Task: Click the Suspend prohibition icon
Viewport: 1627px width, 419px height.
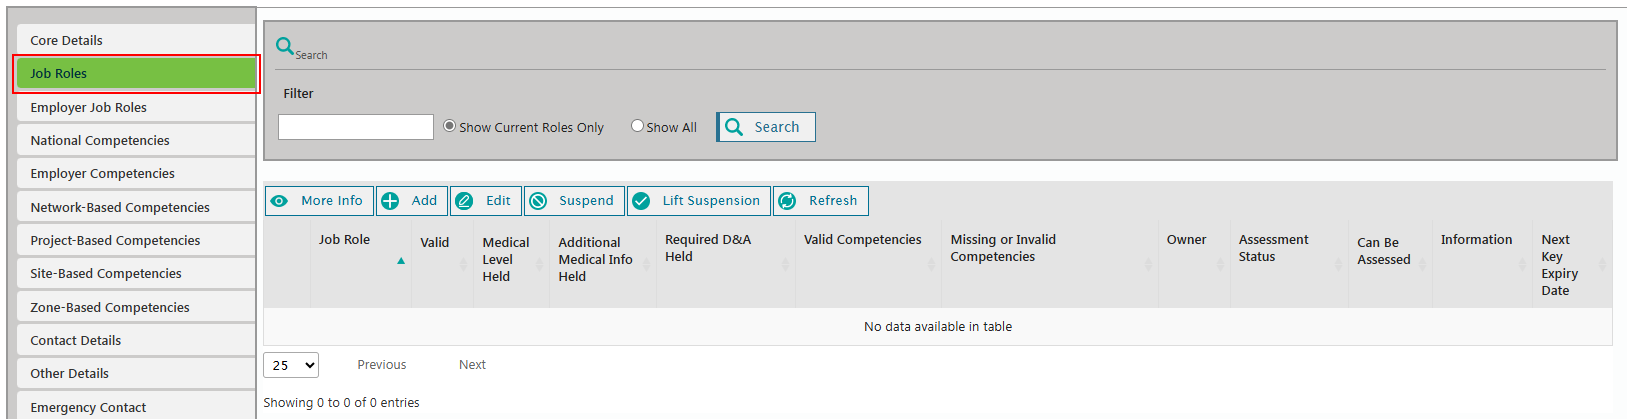Action: [x=538, y=201]
